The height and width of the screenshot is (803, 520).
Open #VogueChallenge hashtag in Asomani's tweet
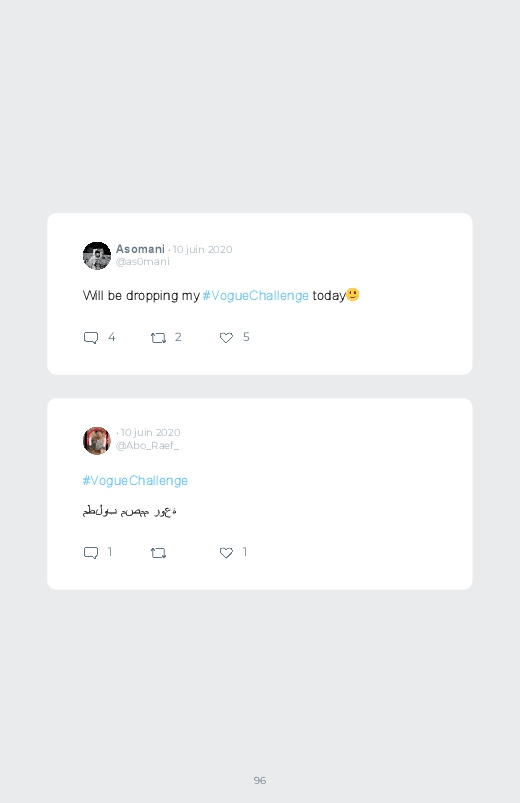point(256,295)
